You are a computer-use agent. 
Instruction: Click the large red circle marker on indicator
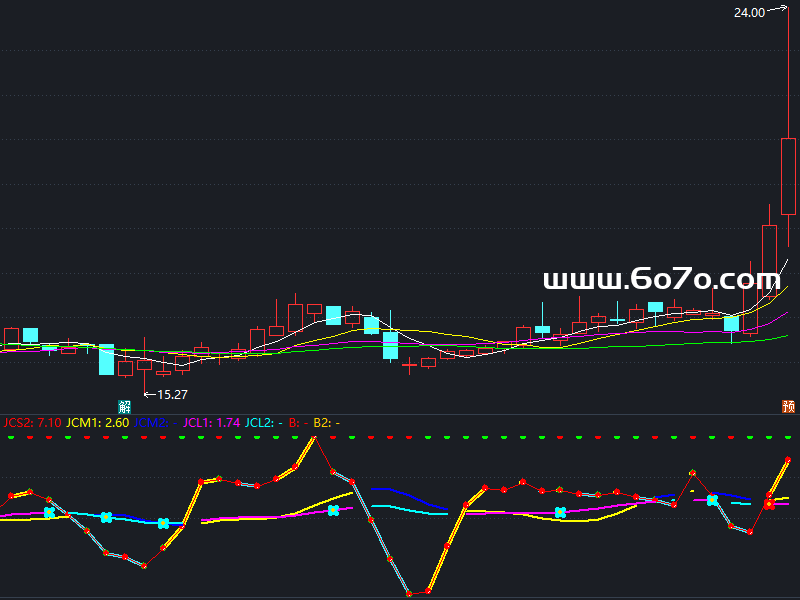point(769,504)
